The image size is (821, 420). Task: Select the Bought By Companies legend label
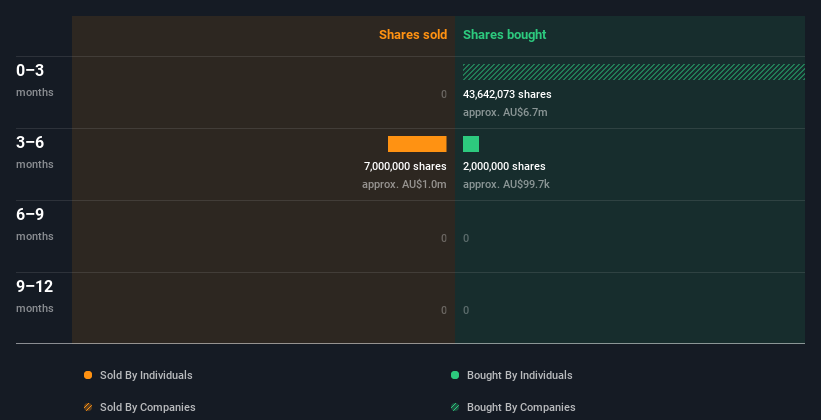click(521, 407)
